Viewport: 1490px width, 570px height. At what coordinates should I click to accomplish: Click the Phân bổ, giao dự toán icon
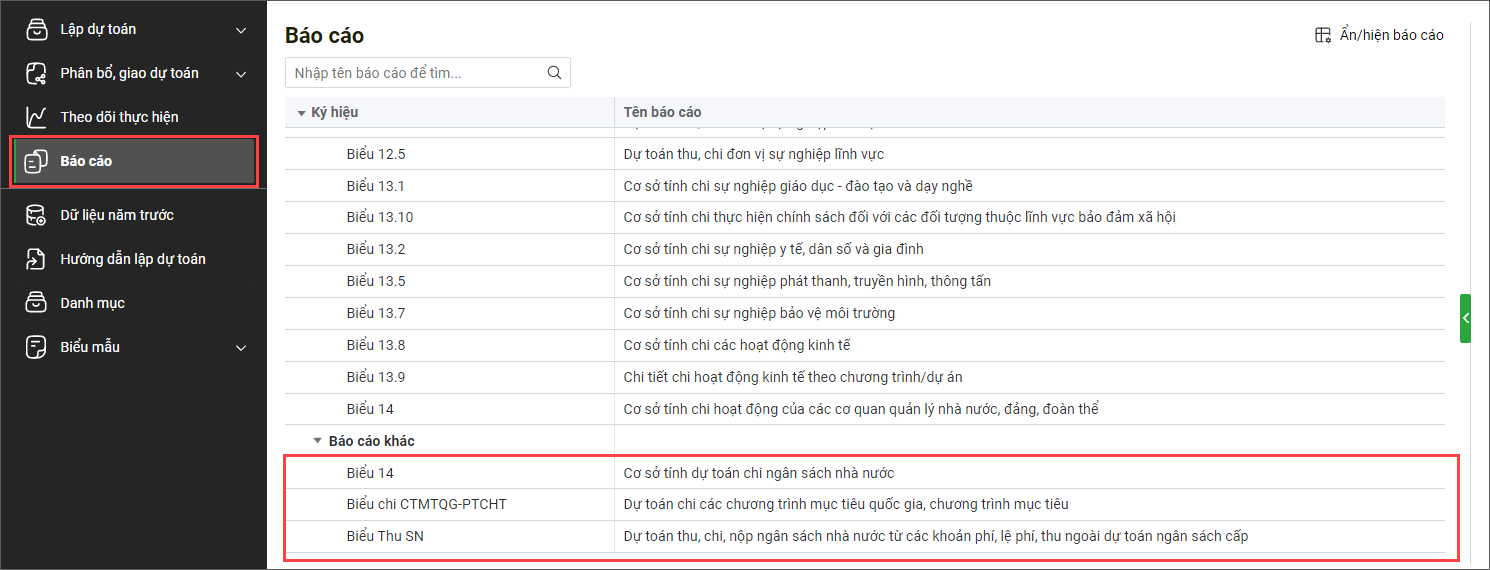[x=37, y=73]
